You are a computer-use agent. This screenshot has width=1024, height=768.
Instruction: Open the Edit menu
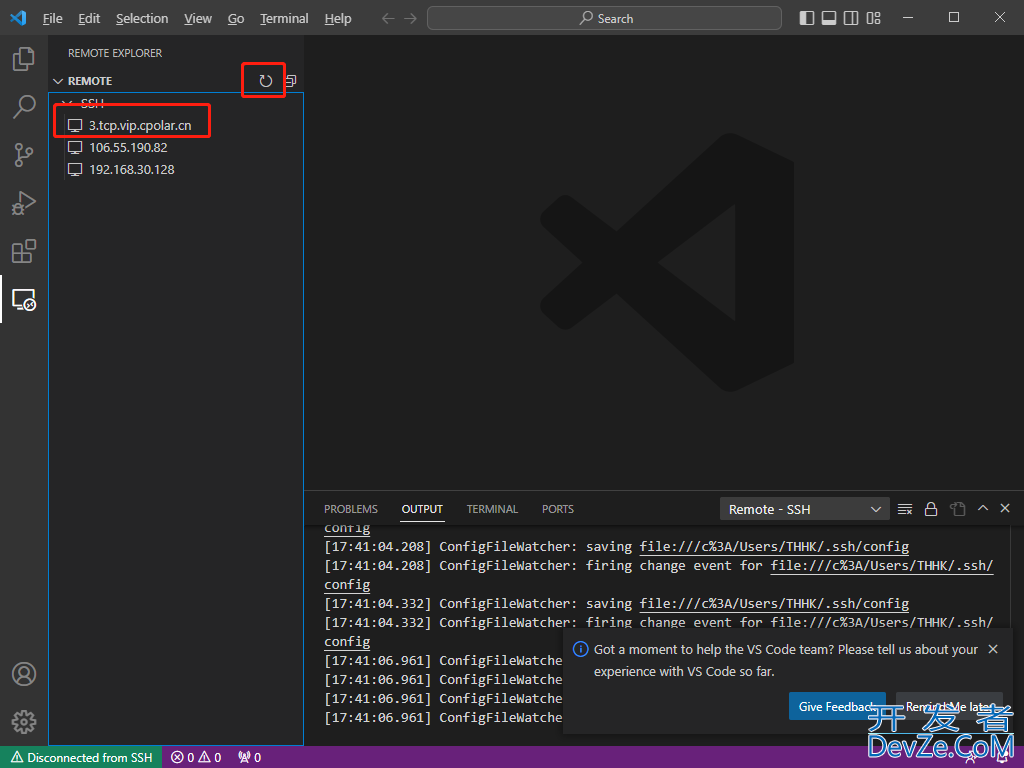click(89, 18)
